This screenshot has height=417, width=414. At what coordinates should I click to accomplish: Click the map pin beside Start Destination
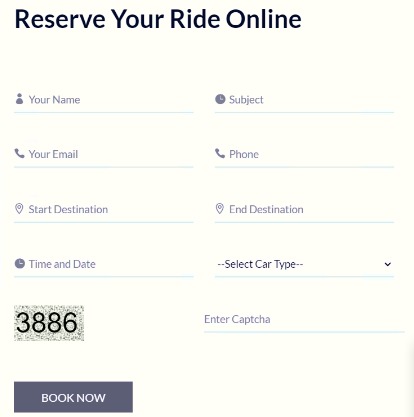[19, 209]
